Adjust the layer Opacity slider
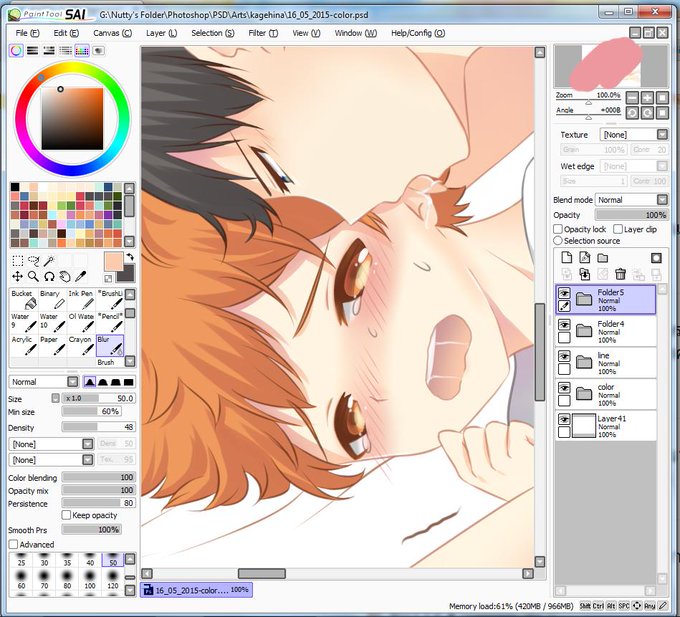This screenshot has width=680, height=617. 631,215
